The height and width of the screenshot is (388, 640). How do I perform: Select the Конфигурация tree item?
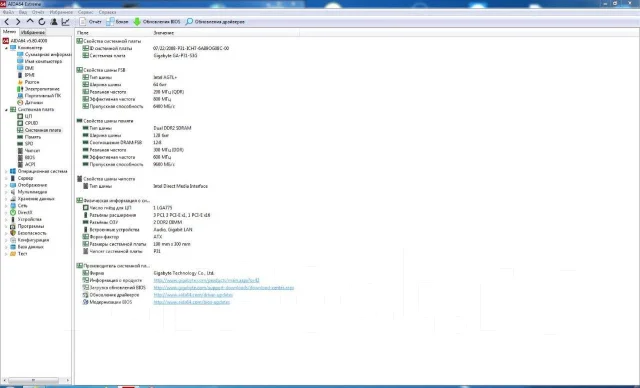click(33, 240)
